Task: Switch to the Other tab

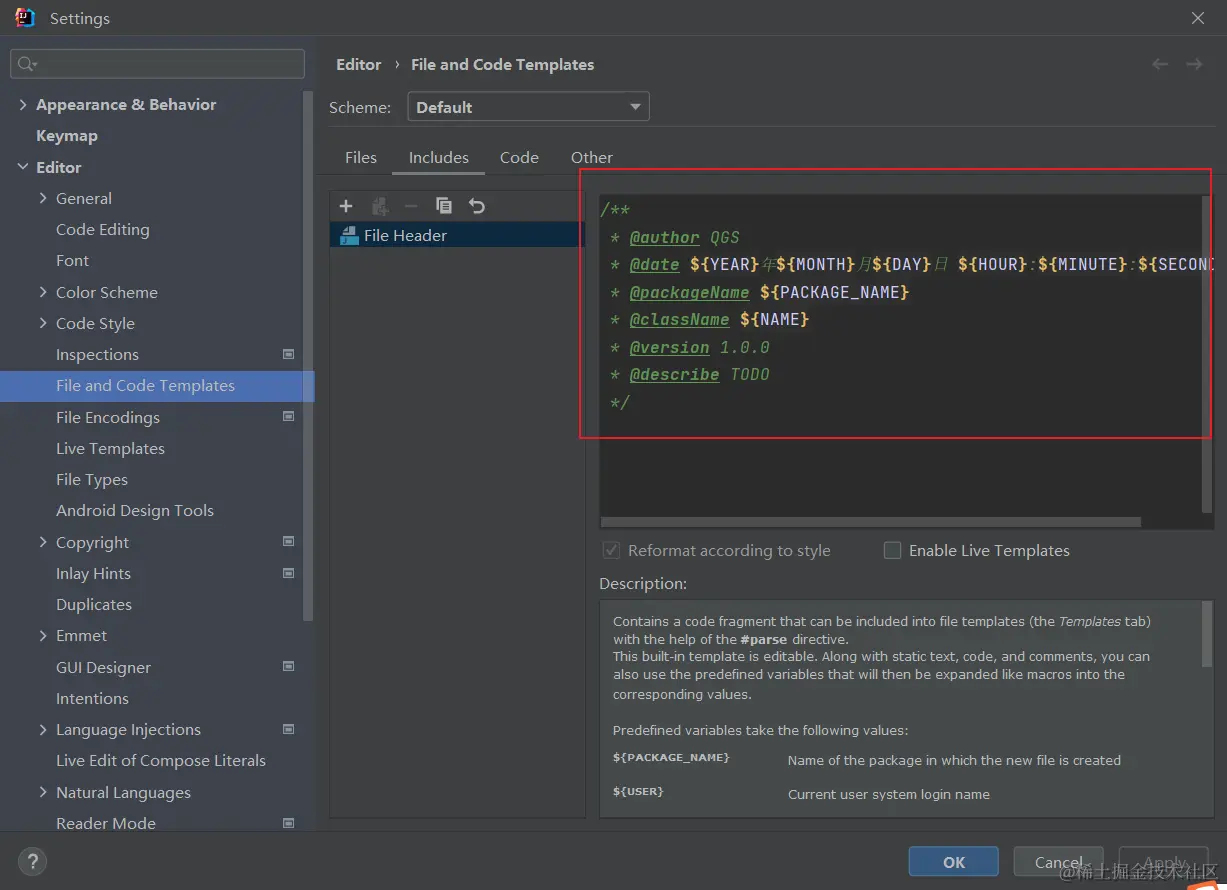Action: (x=592, y=157)
